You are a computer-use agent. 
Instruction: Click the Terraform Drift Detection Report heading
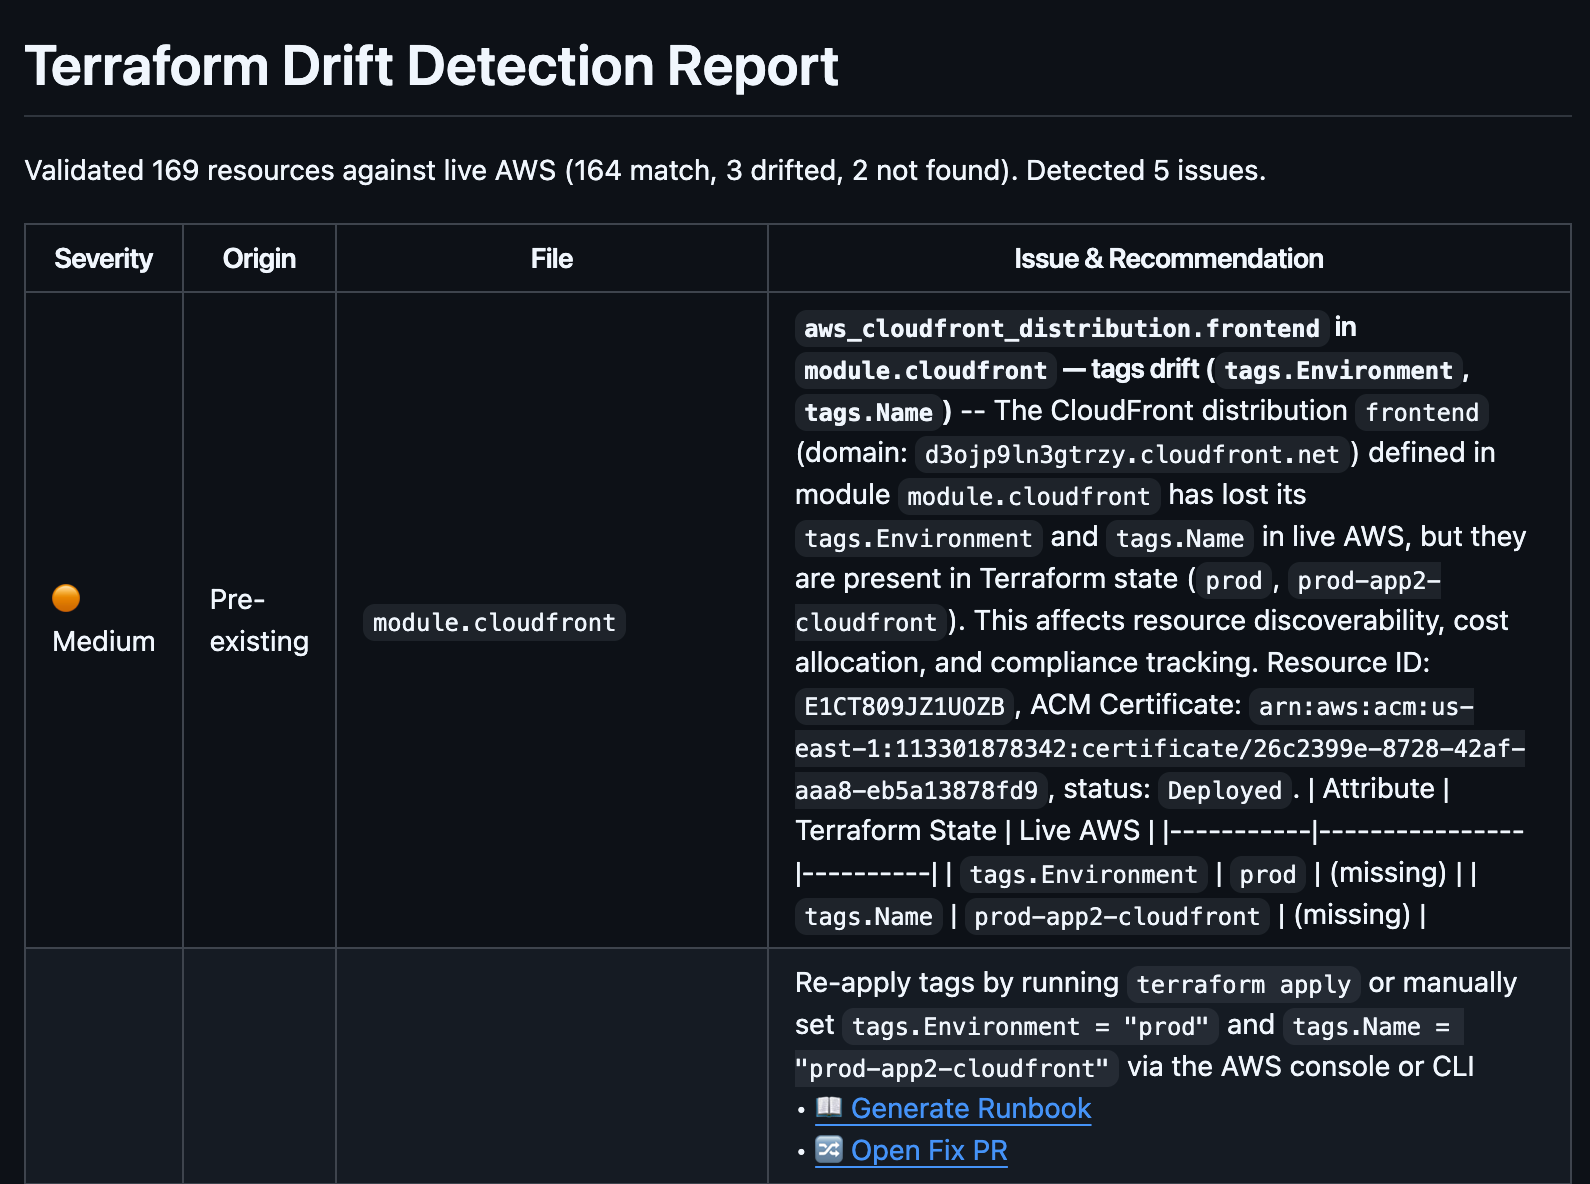pos(431,67)
